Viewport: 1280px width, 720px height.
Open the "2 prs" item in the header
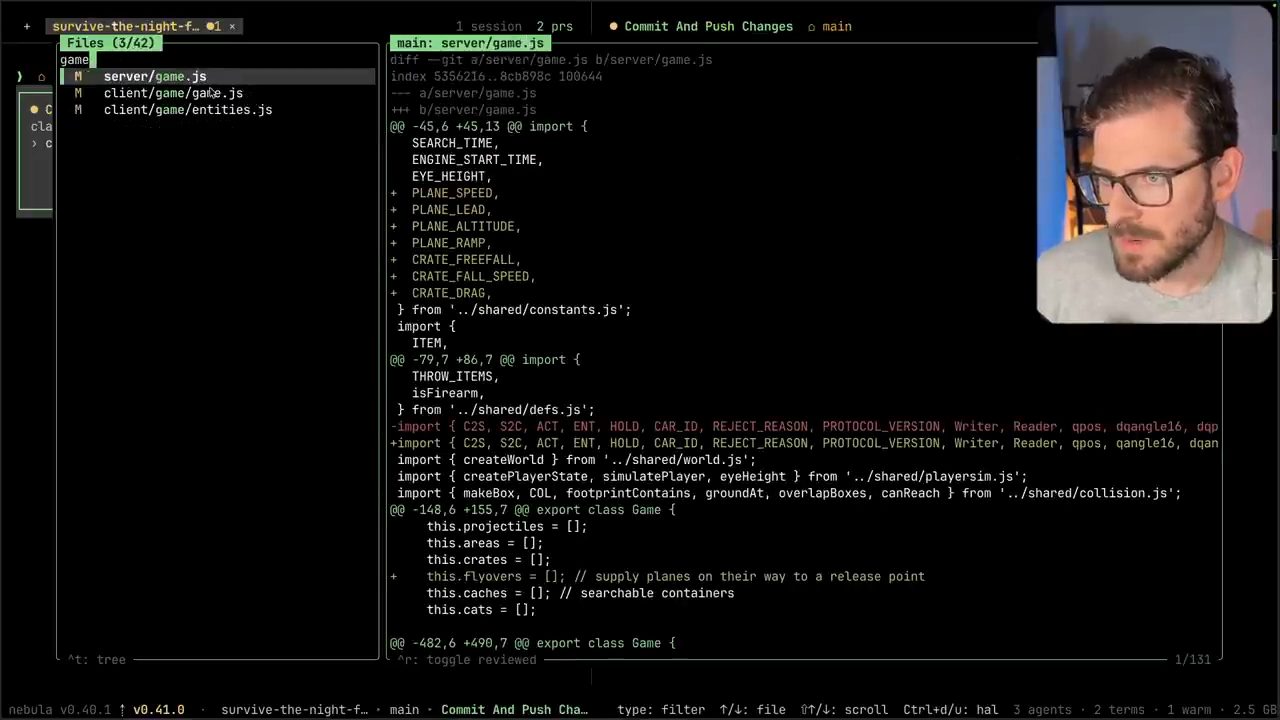coord(554,27)
